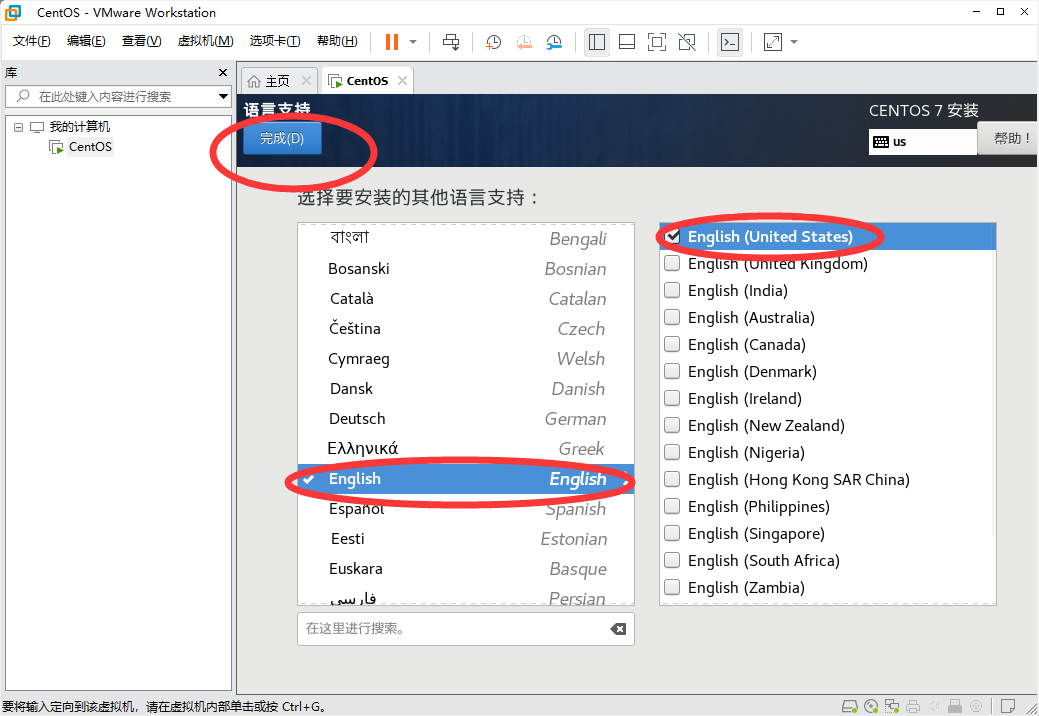
Task: Take a snapshot with the clock-plus icon
Action: [493, 42]
